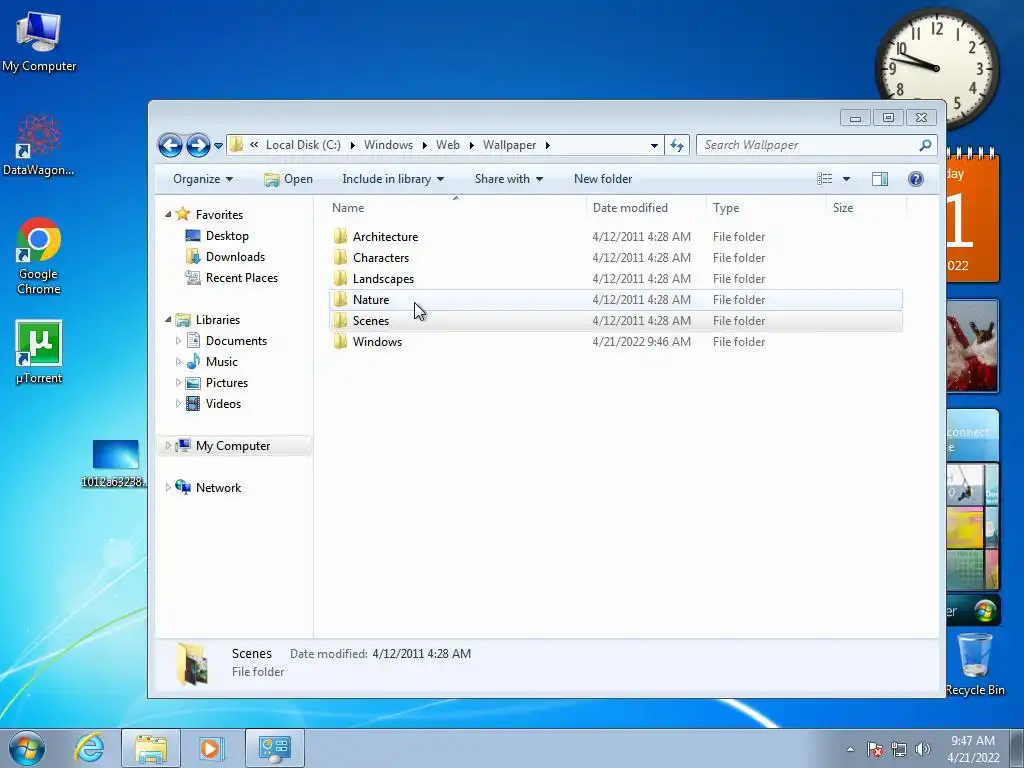Open the Include in library menu
Image resolution: width=1024 pixels, height=768 pixels.
click(x=392, y=179)
